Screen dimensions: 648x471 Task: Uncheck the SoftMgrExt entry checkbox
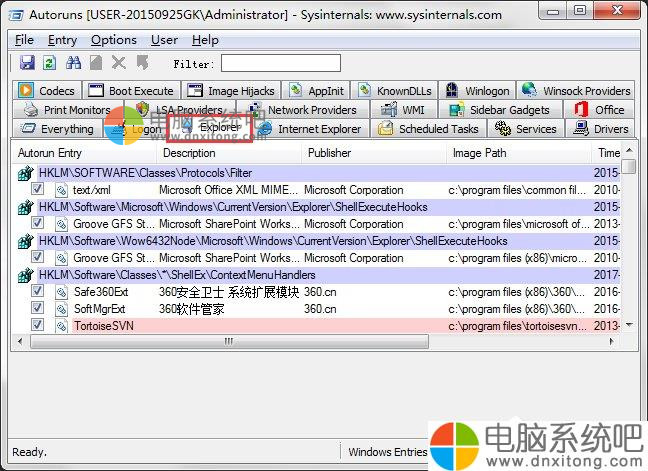38,308
